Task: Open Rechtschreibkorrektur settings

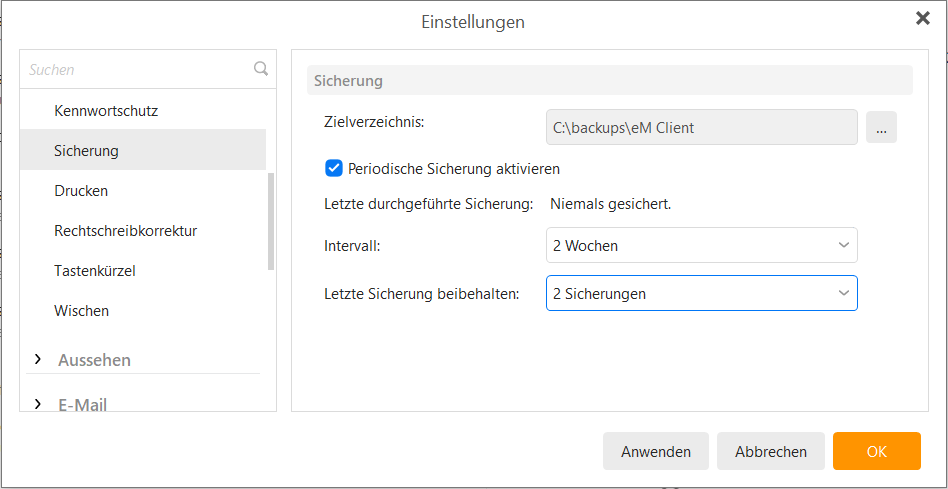Action: tap(143, 230)
